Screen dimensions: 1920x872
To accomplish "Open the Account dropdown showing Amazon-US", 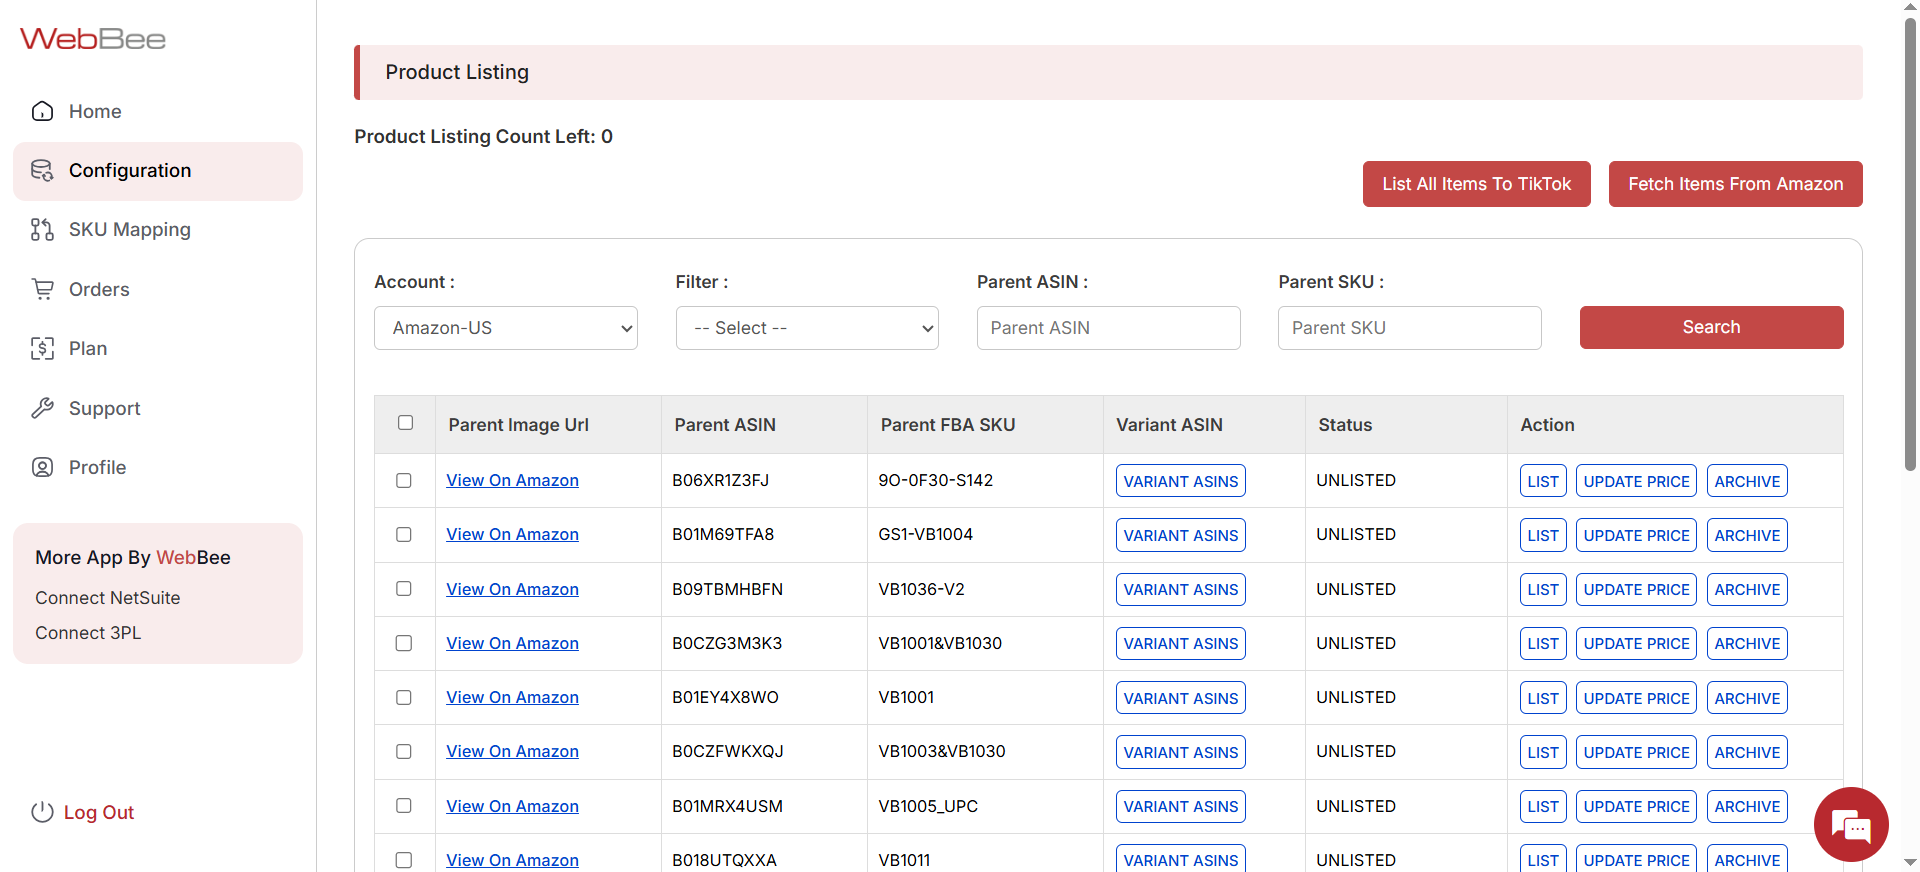I will point(505,328).
